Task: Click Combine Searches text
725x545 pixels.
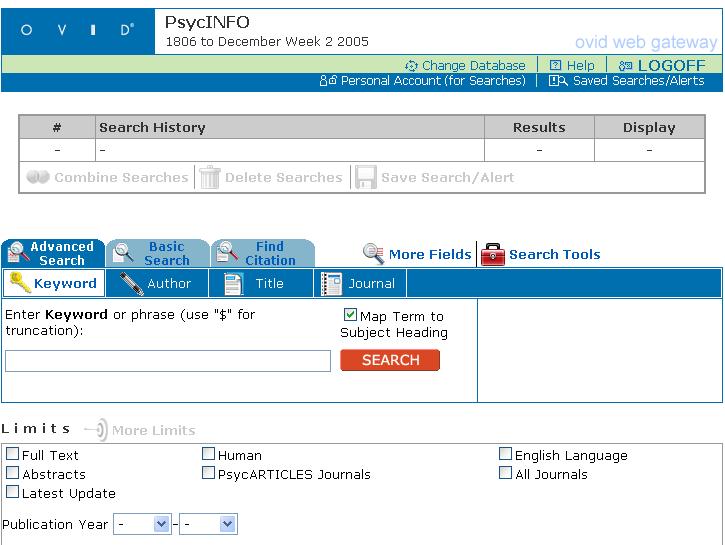Action: [121, 177]
